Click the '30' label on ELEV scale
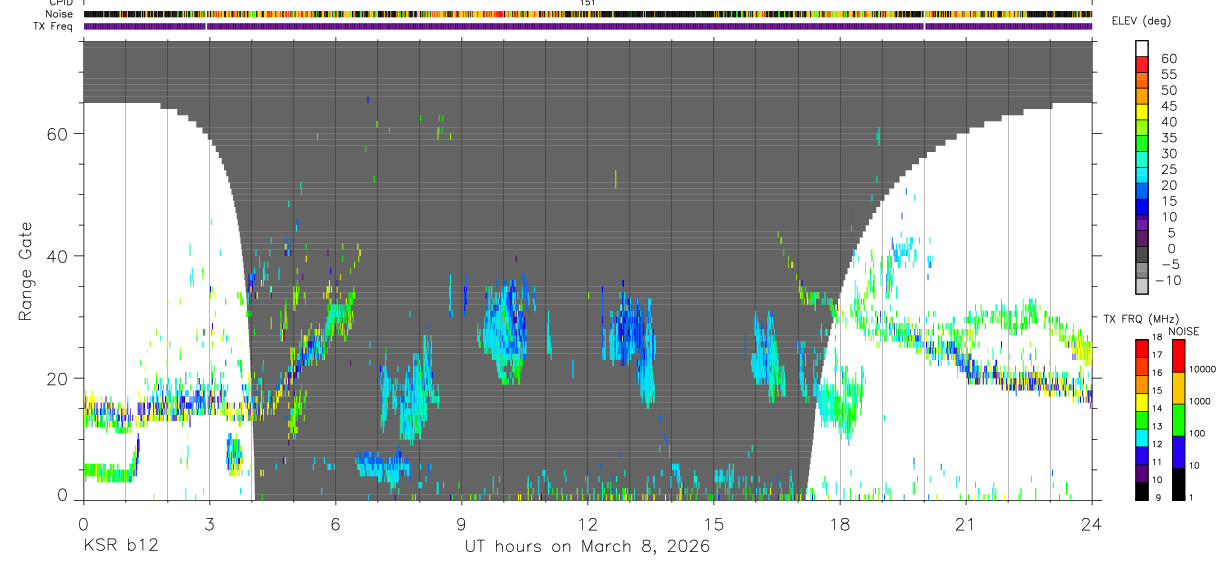The height and width of the screenshot is (567, 1228). [x=1169, y=154]
